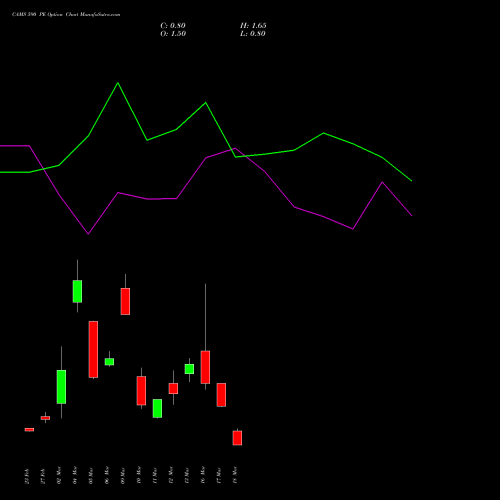Click the lowest red candlestick for 18 Mar
Screen dimensions: 500x500
tap(237, 438)
